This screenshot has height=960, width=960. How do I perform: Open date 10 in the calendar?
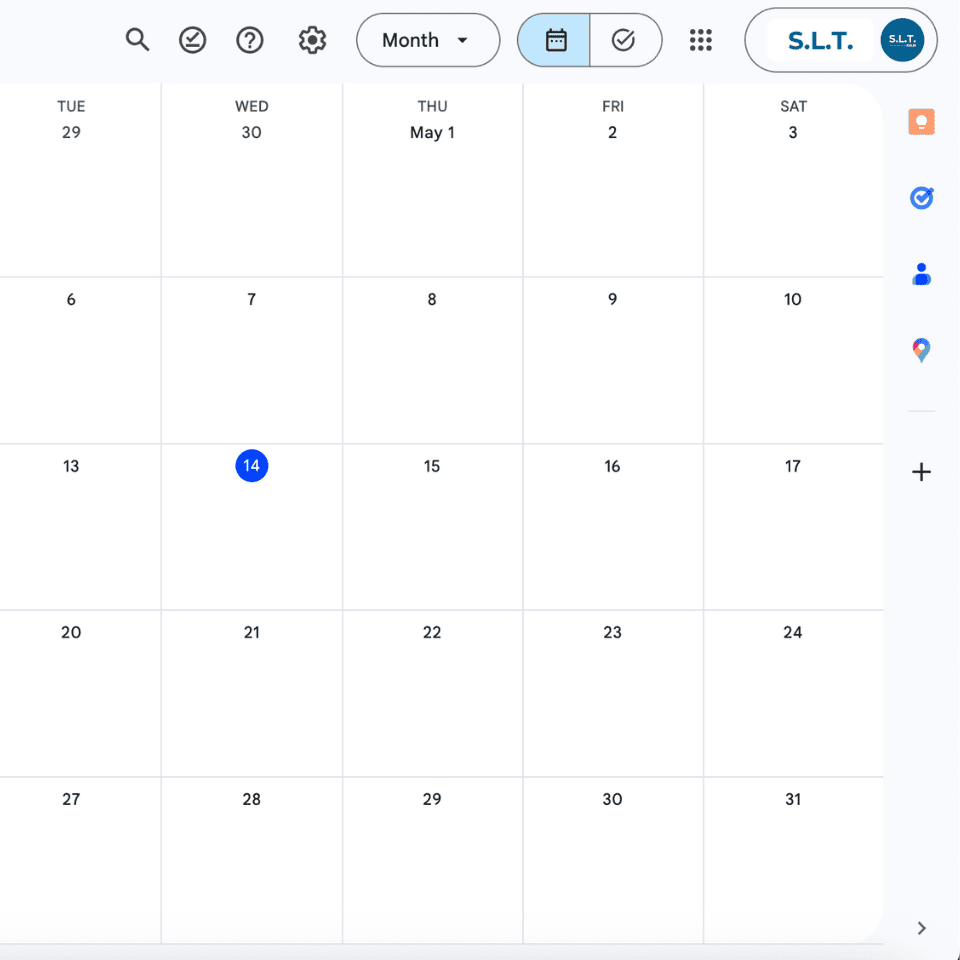[x=793, y=299]
